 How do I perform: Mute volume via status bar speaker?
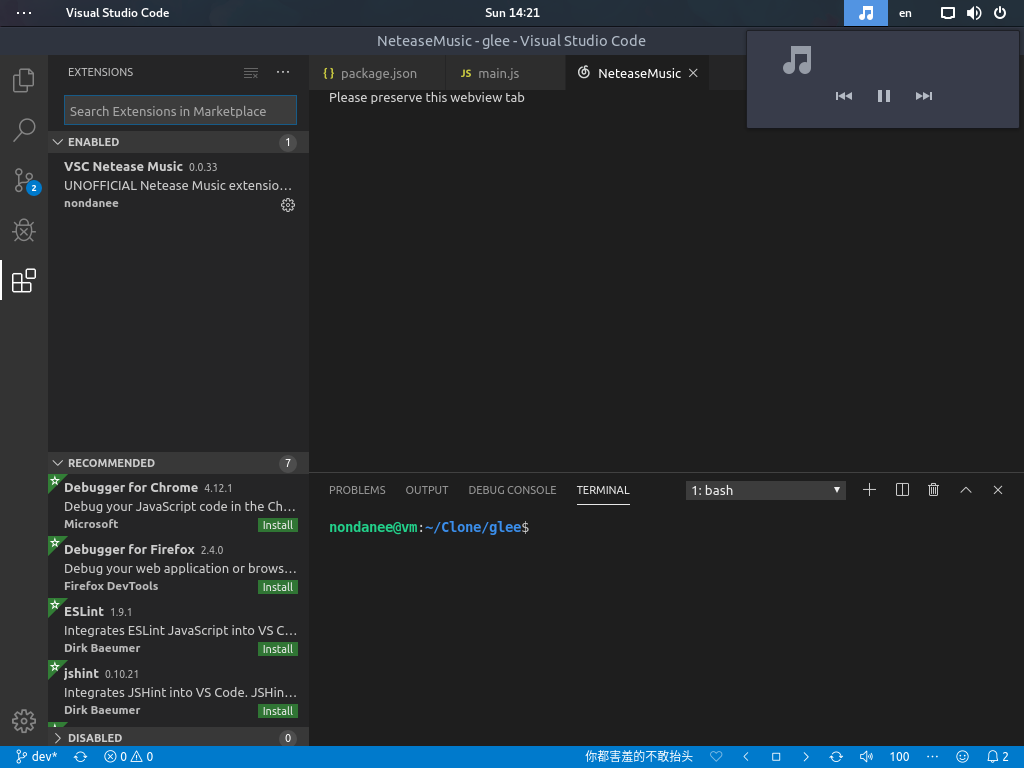coord(866,757)
